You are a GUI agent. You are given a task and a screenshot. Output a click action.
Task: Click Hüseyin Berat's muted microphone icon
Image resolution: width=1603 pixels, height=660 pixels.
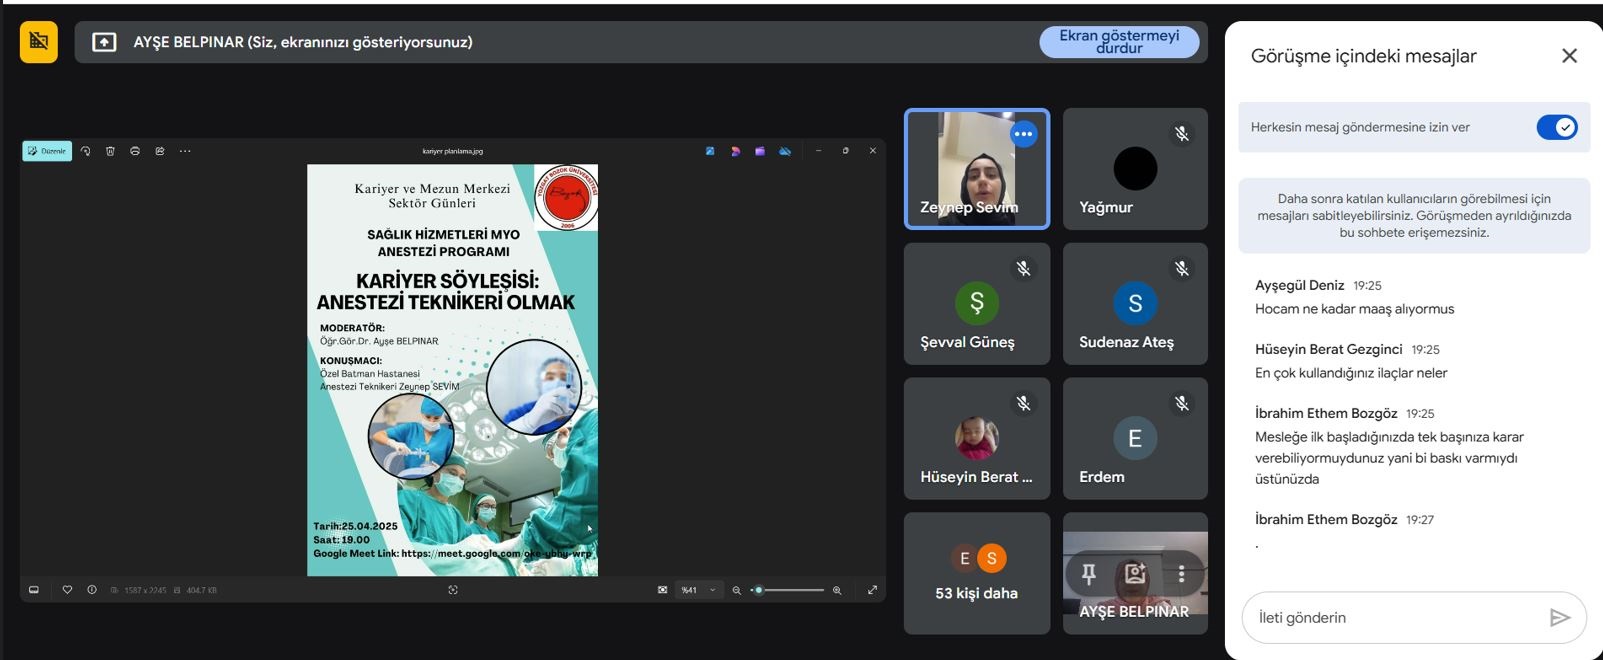[1023, 404]
